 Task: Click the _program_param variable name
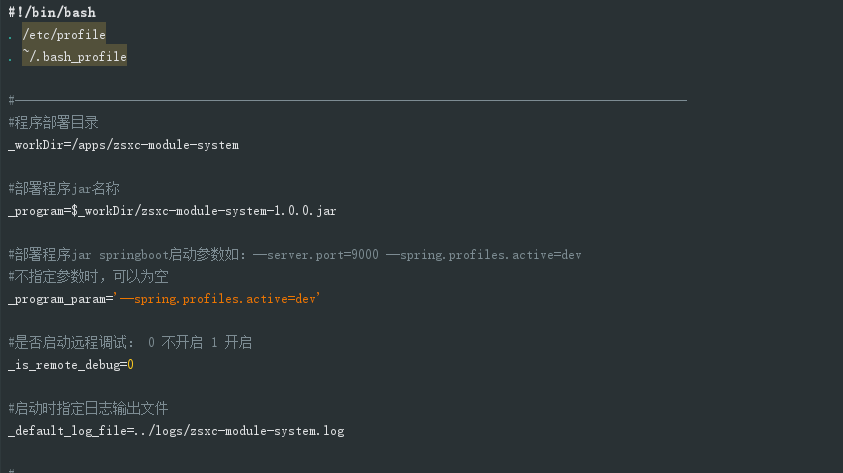click(x=56, y=299)
